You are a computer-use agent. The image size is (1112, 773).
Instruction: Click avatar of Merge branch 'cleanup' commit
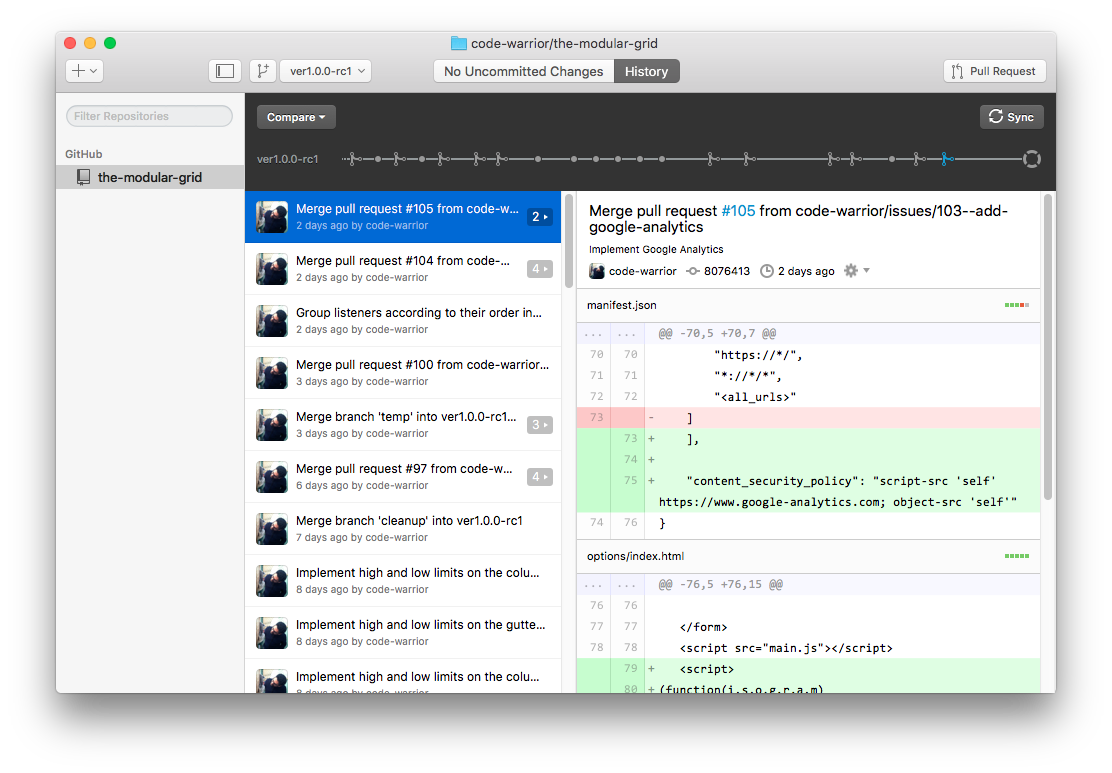tap(272, 528)
